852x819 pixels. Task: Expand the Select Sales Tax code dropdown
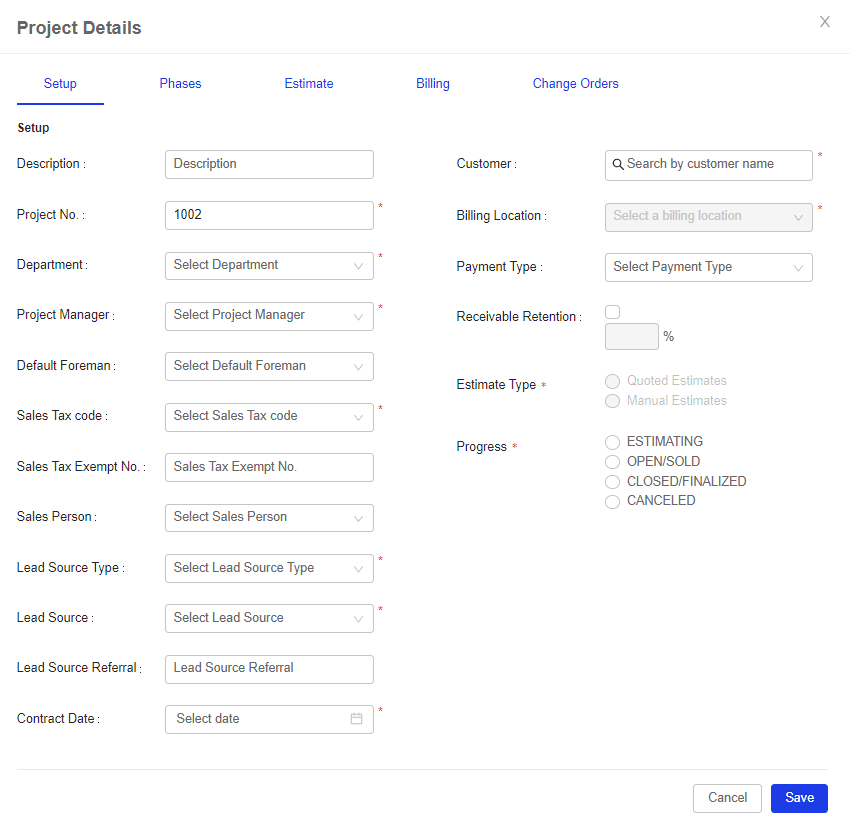[270, 418]
